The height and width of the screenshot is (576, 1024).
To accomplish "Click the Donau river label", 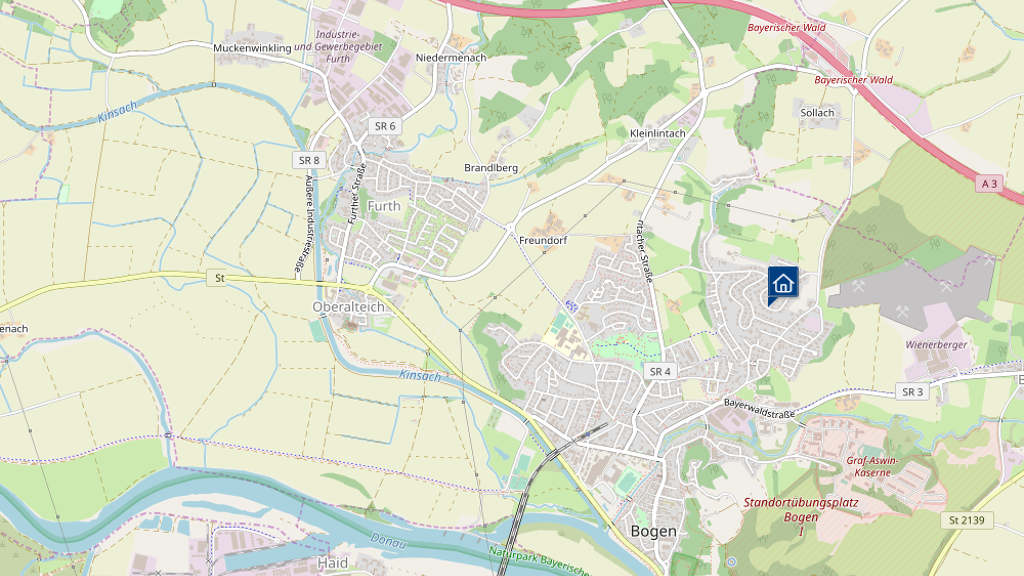I will click(389, 541).
